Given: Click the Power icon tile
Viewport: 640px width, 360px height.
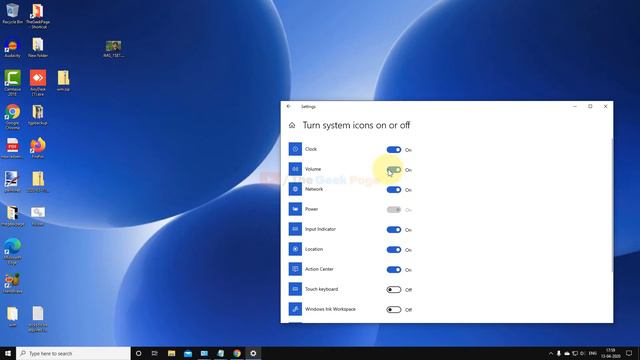Looking at the screenshot, I should 295,209.
